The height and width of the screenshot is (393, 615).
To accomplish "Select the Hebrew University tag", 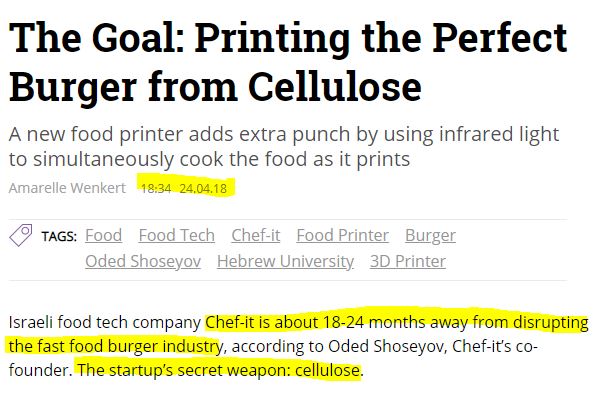I will click(x=286, y=262).
